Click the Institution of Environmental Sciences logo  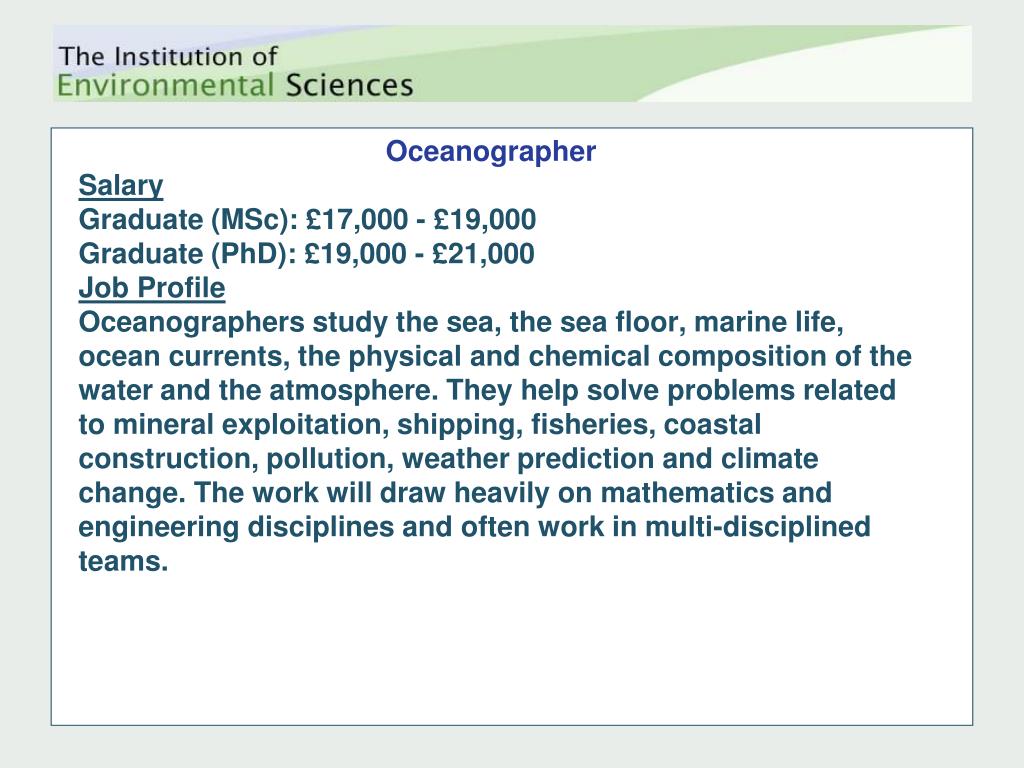(235, 71)
